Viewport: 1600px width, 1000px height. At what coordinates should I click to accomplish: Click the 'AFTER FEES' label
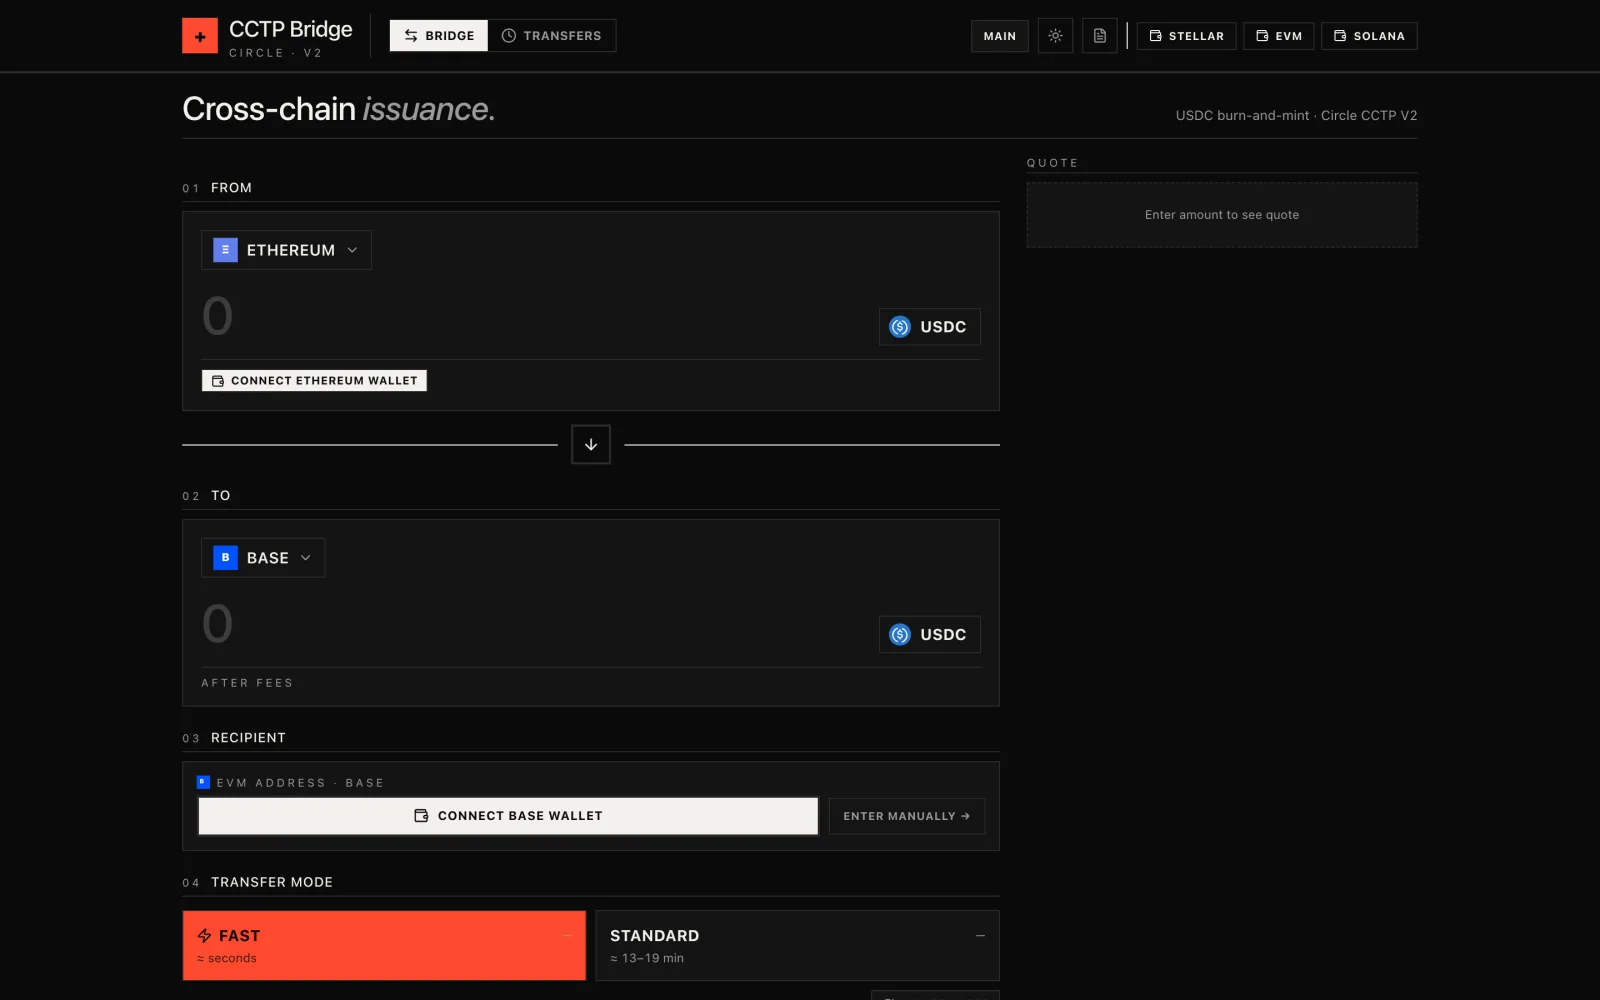(x=247, y=683)
